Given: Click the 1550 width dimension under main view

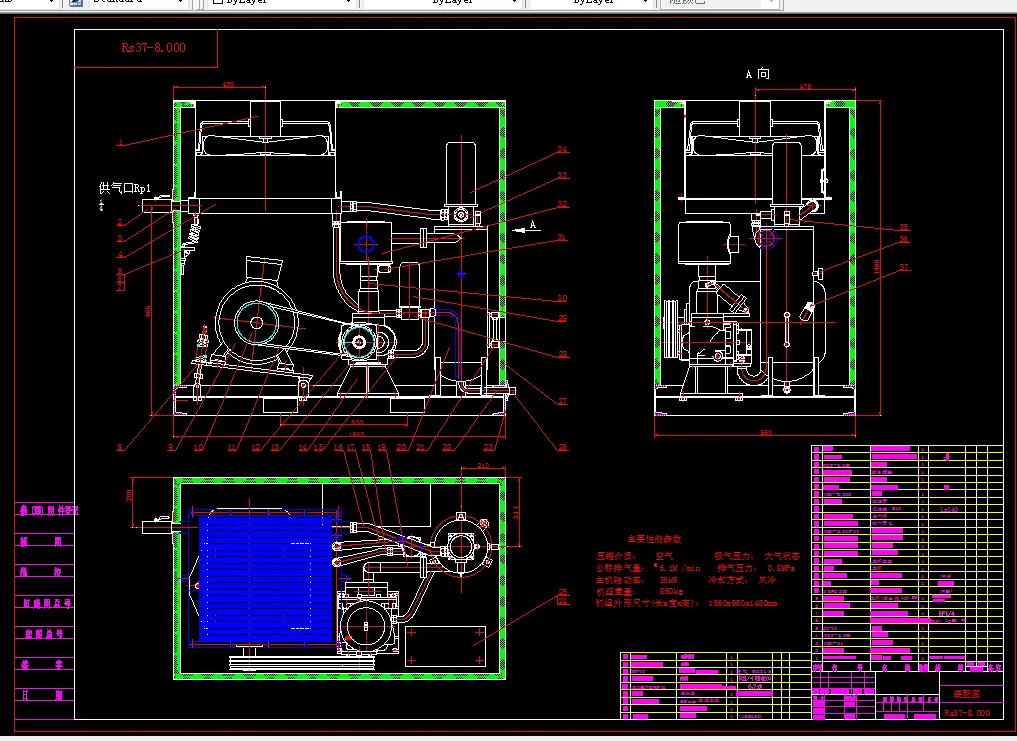Looking at the screenshot, I should [357, 433].
